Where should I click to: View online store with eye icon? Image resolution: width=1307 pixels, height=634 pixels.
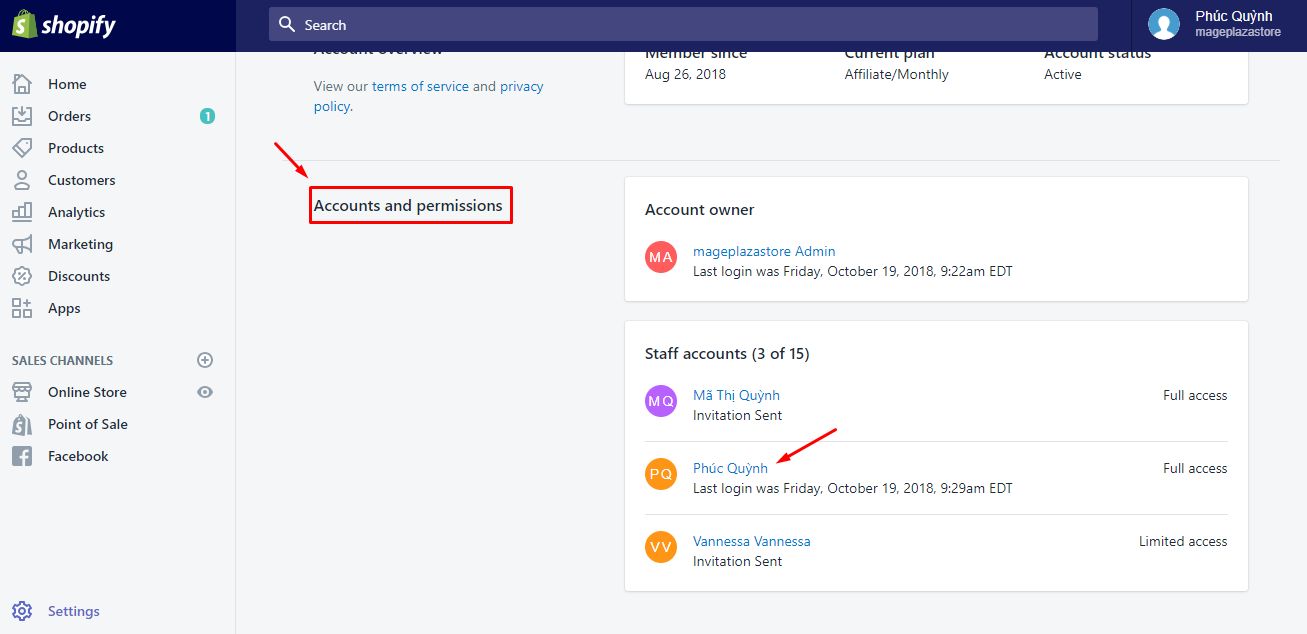pos(205,392)
